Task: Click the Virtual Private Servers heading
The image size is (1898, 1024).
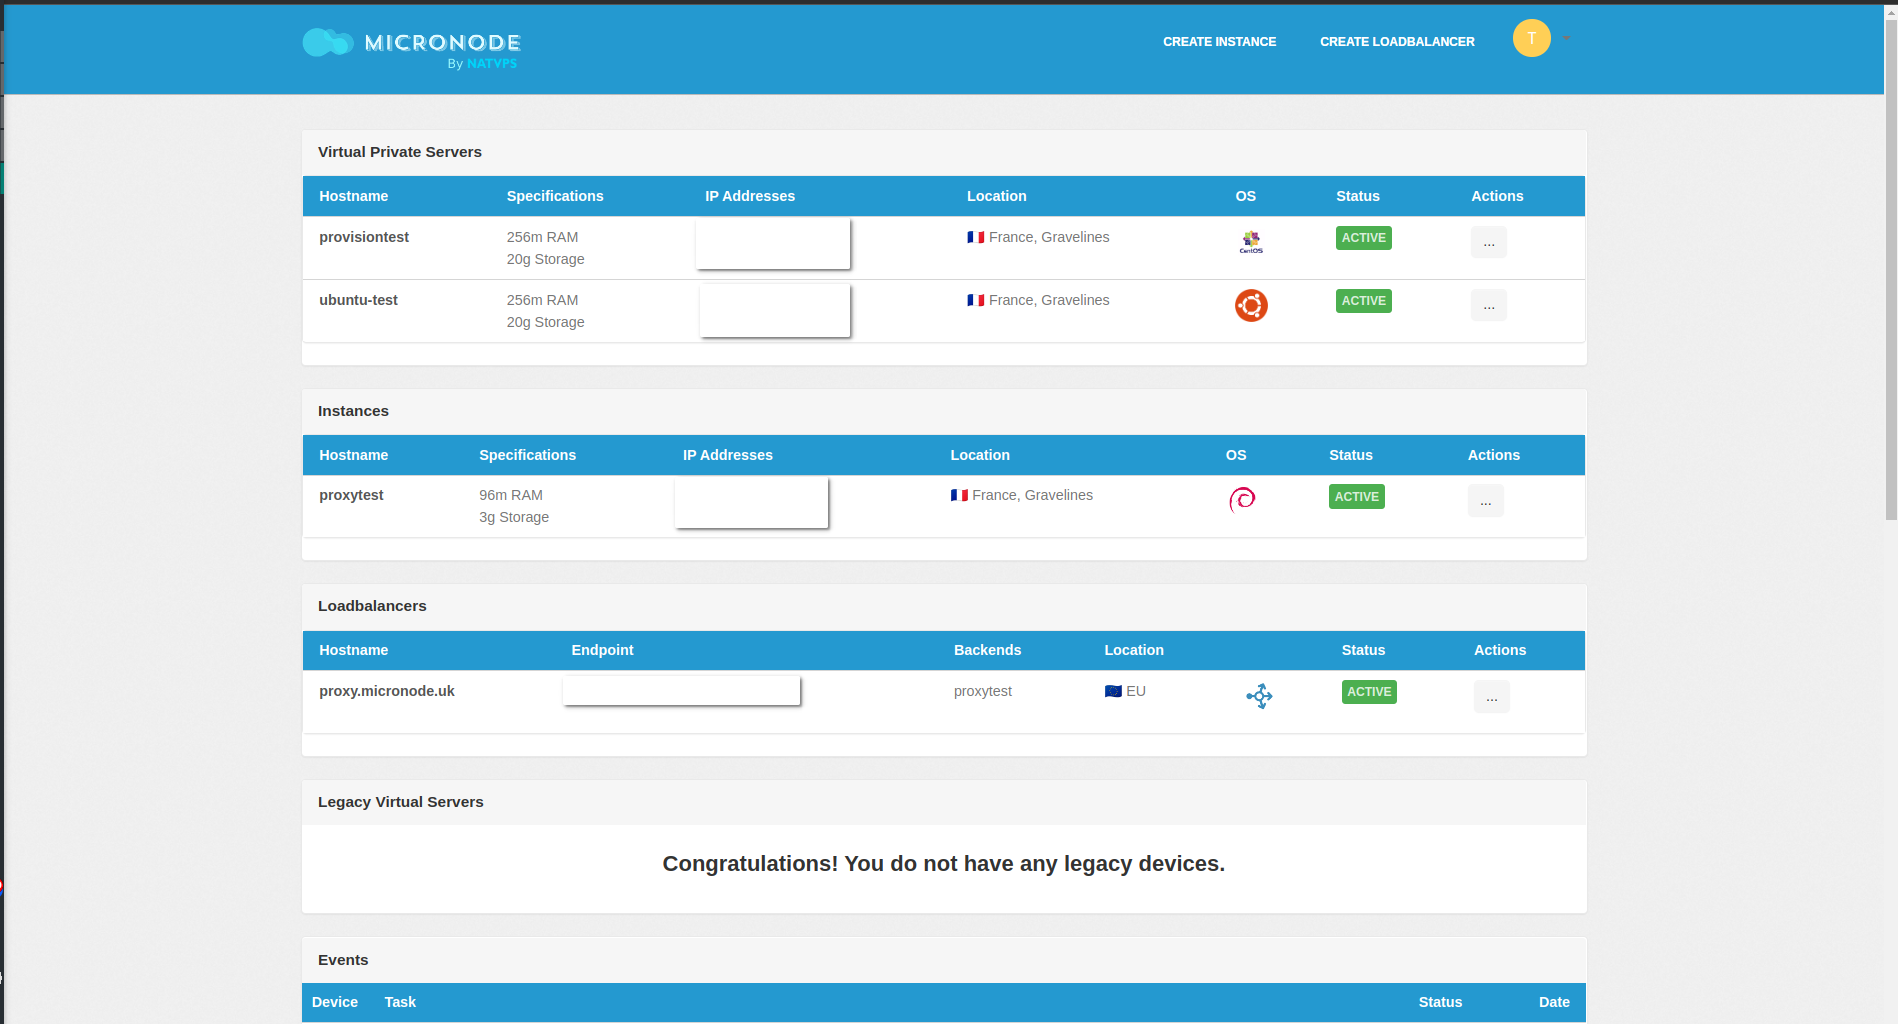Action: pyautogui.click(x=400, y=152)
